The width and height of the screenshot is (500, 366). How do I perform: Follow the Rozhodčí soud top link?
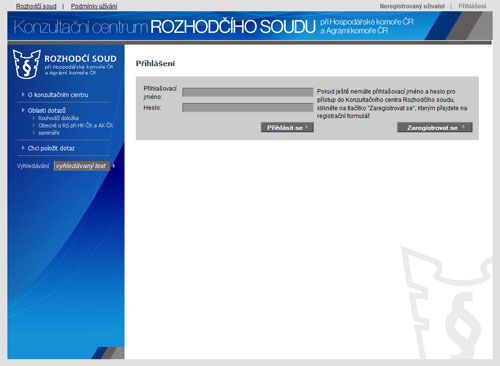point(36,6)
